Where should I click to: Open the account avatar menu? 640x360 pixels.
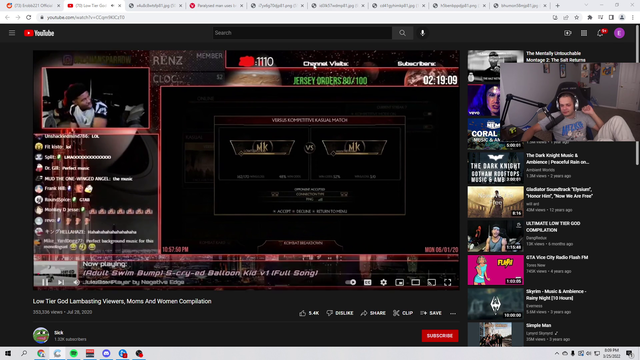tap(619, 33)
